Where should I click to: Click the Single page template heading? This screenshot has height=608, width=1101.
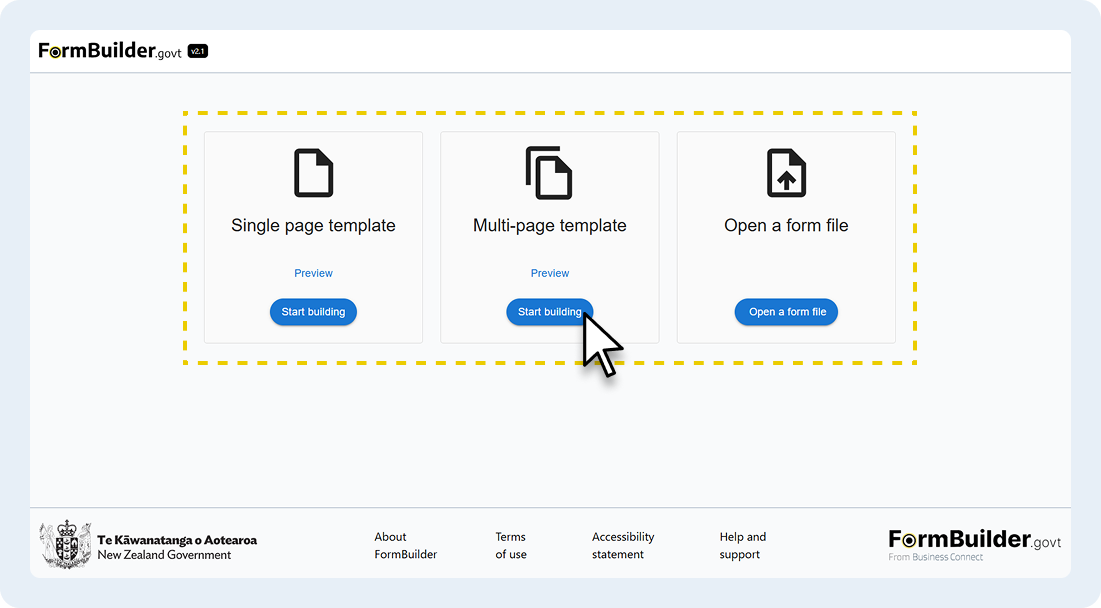point(313,225)
